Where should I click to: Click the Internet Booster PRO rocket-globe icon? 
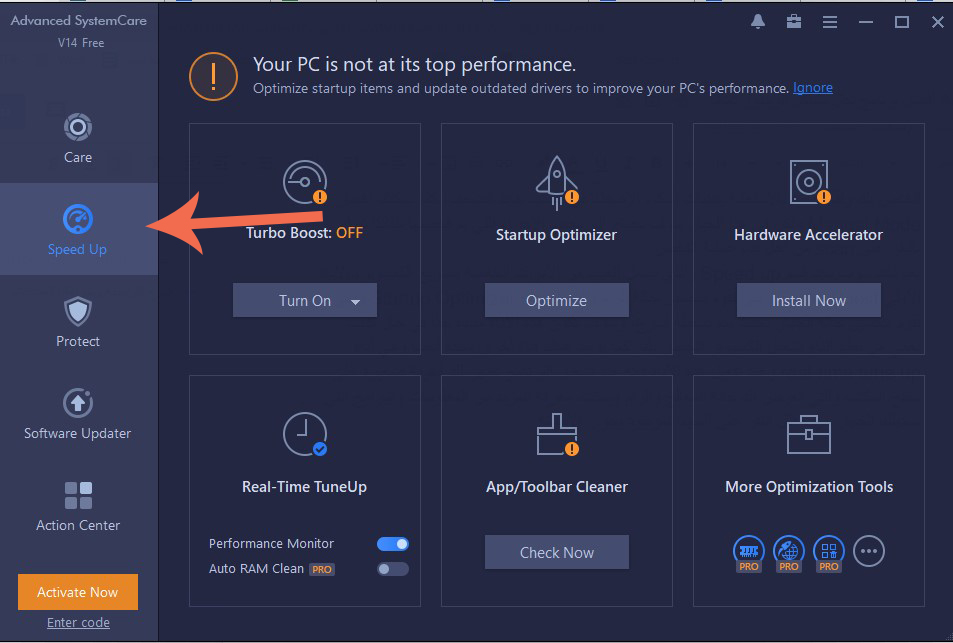(x=788, y=550)
